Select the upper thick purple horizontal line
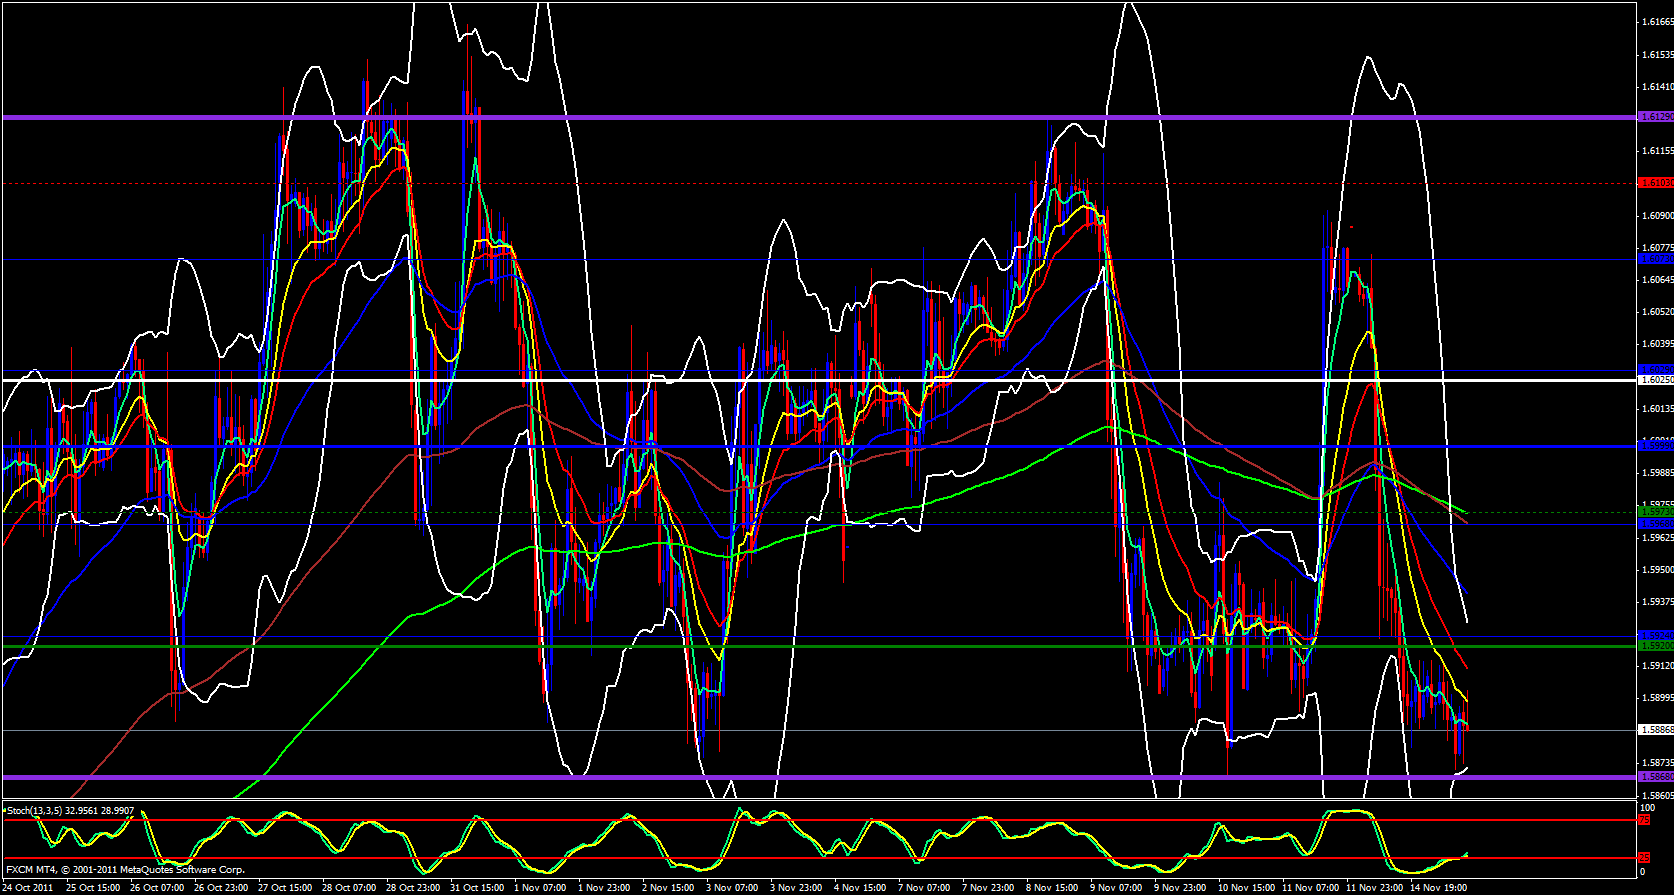 [800, 117]
